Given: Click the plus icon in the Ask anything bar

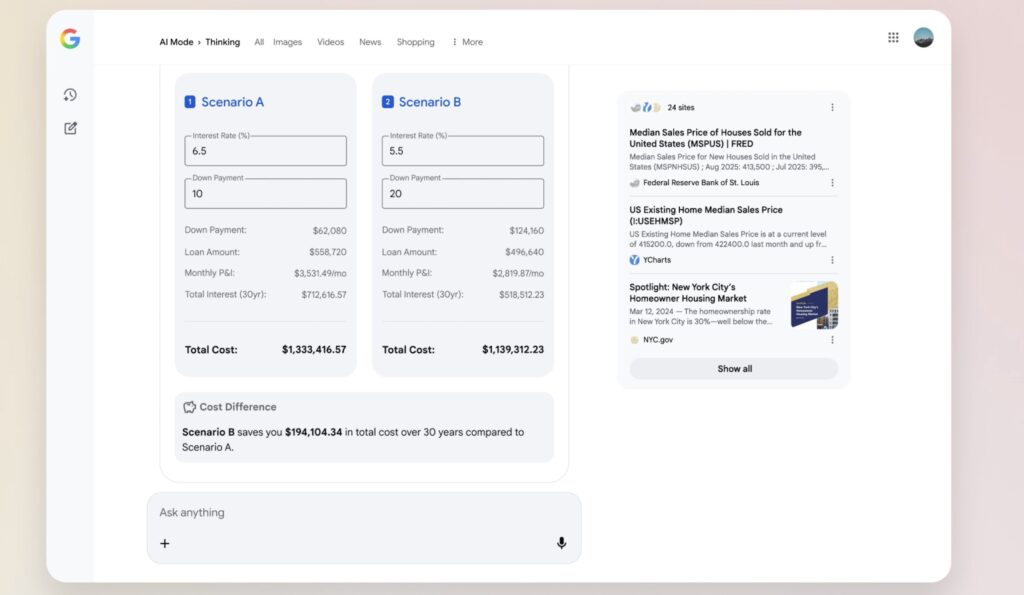Looking at the screenshot, I should click(x=165, y=543).
